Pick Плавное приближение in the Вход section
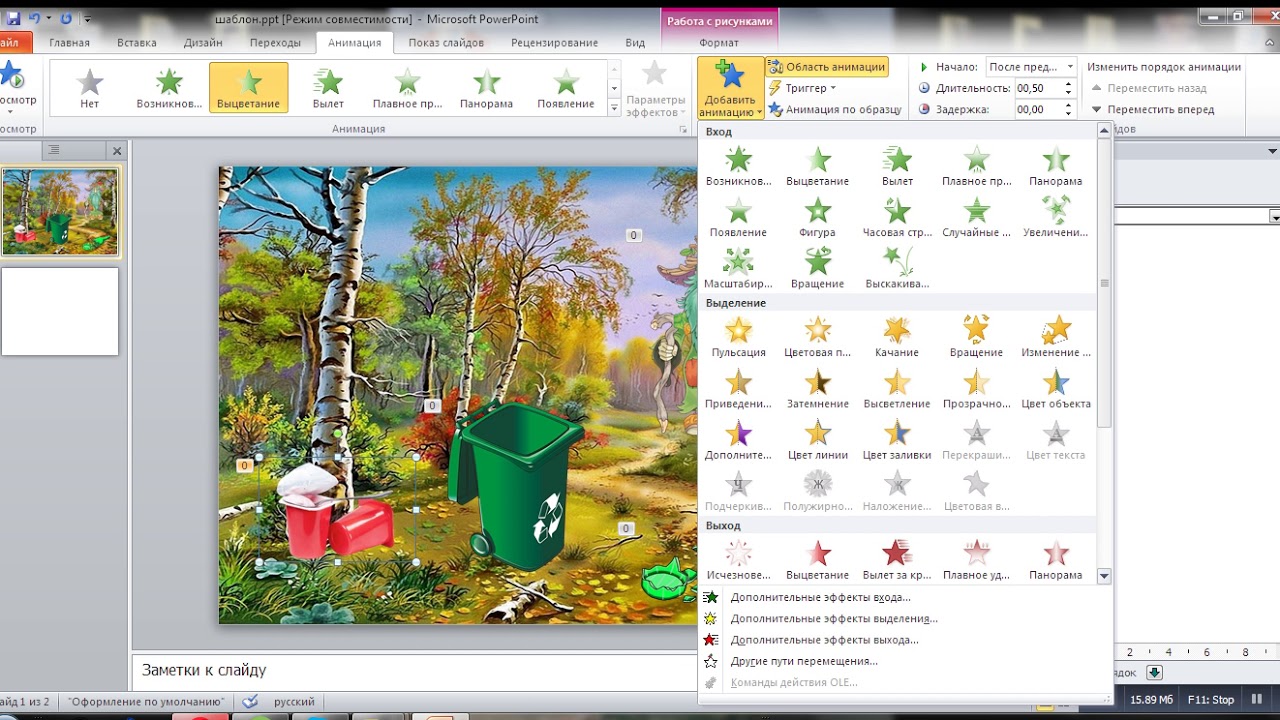Viewport: 1280px width, 720px height. 976,166
